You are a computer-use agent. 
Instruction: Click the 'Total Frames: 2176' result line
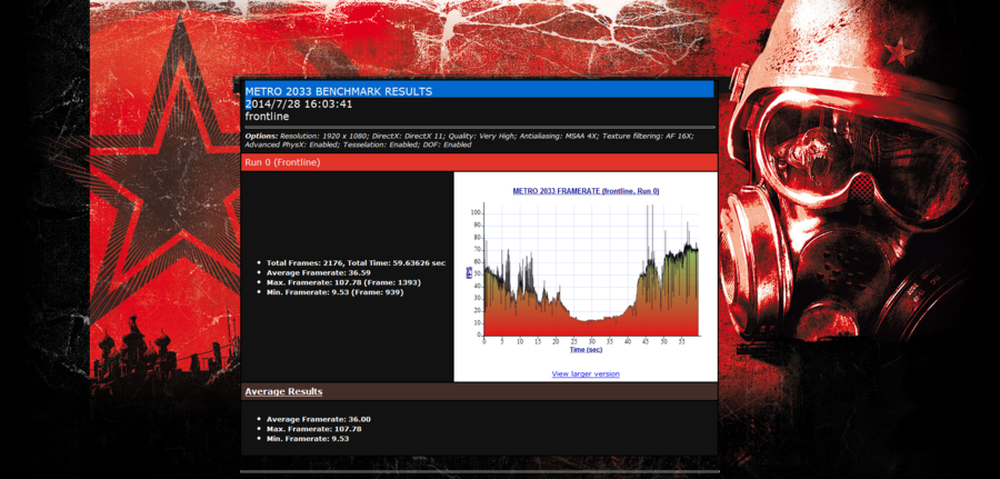click(x=356, y=263)
